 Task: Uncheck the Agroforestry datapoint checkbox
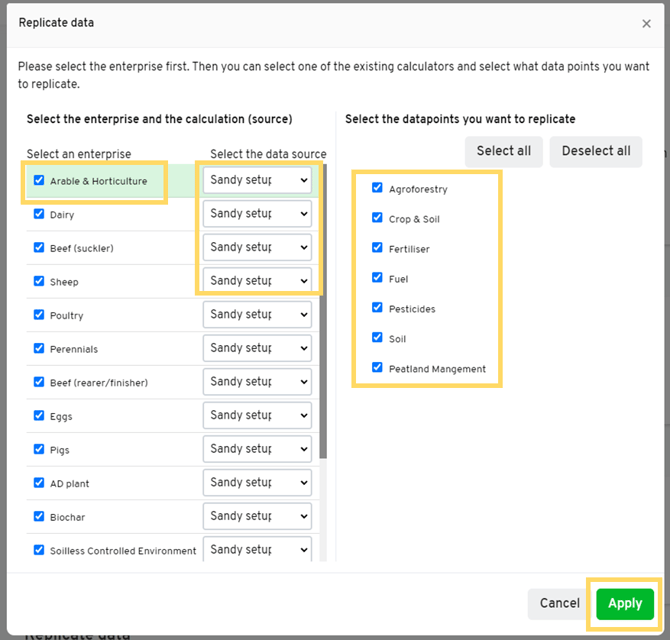click(377, 188)
